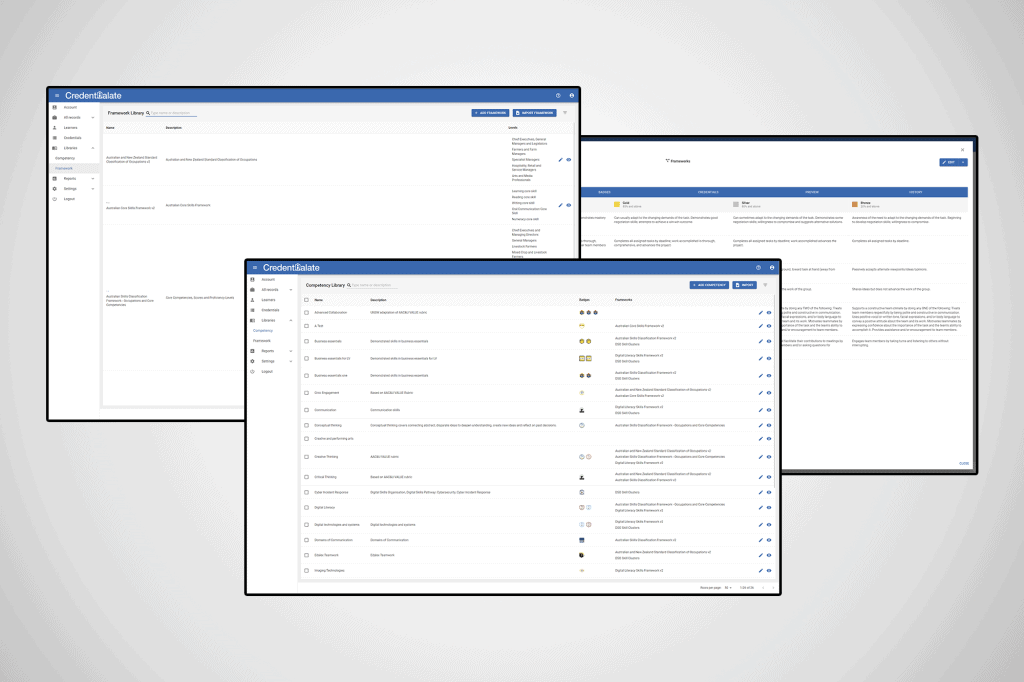Image resolution: width=1024 pixels, height=682 pixels.
Task: Click badge icon in Domains of Communication row
Action: [582, 540]
